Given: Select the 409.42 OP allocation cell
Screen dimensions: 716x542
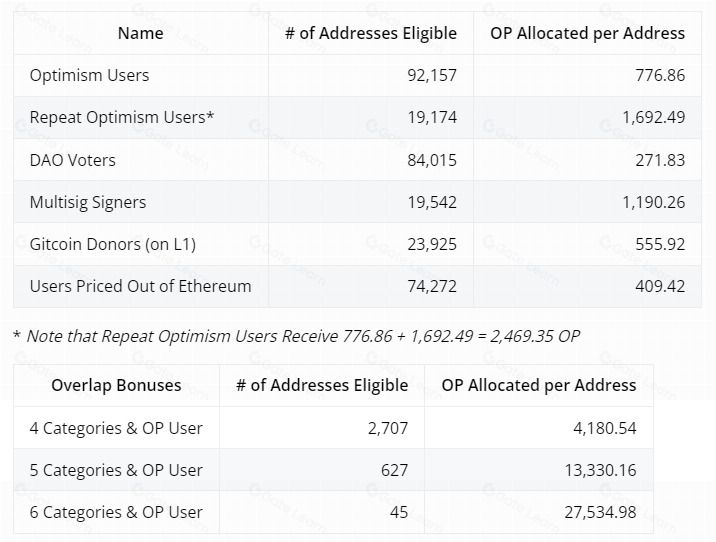Looking at the screenshot, I should [x=660, y=286].
